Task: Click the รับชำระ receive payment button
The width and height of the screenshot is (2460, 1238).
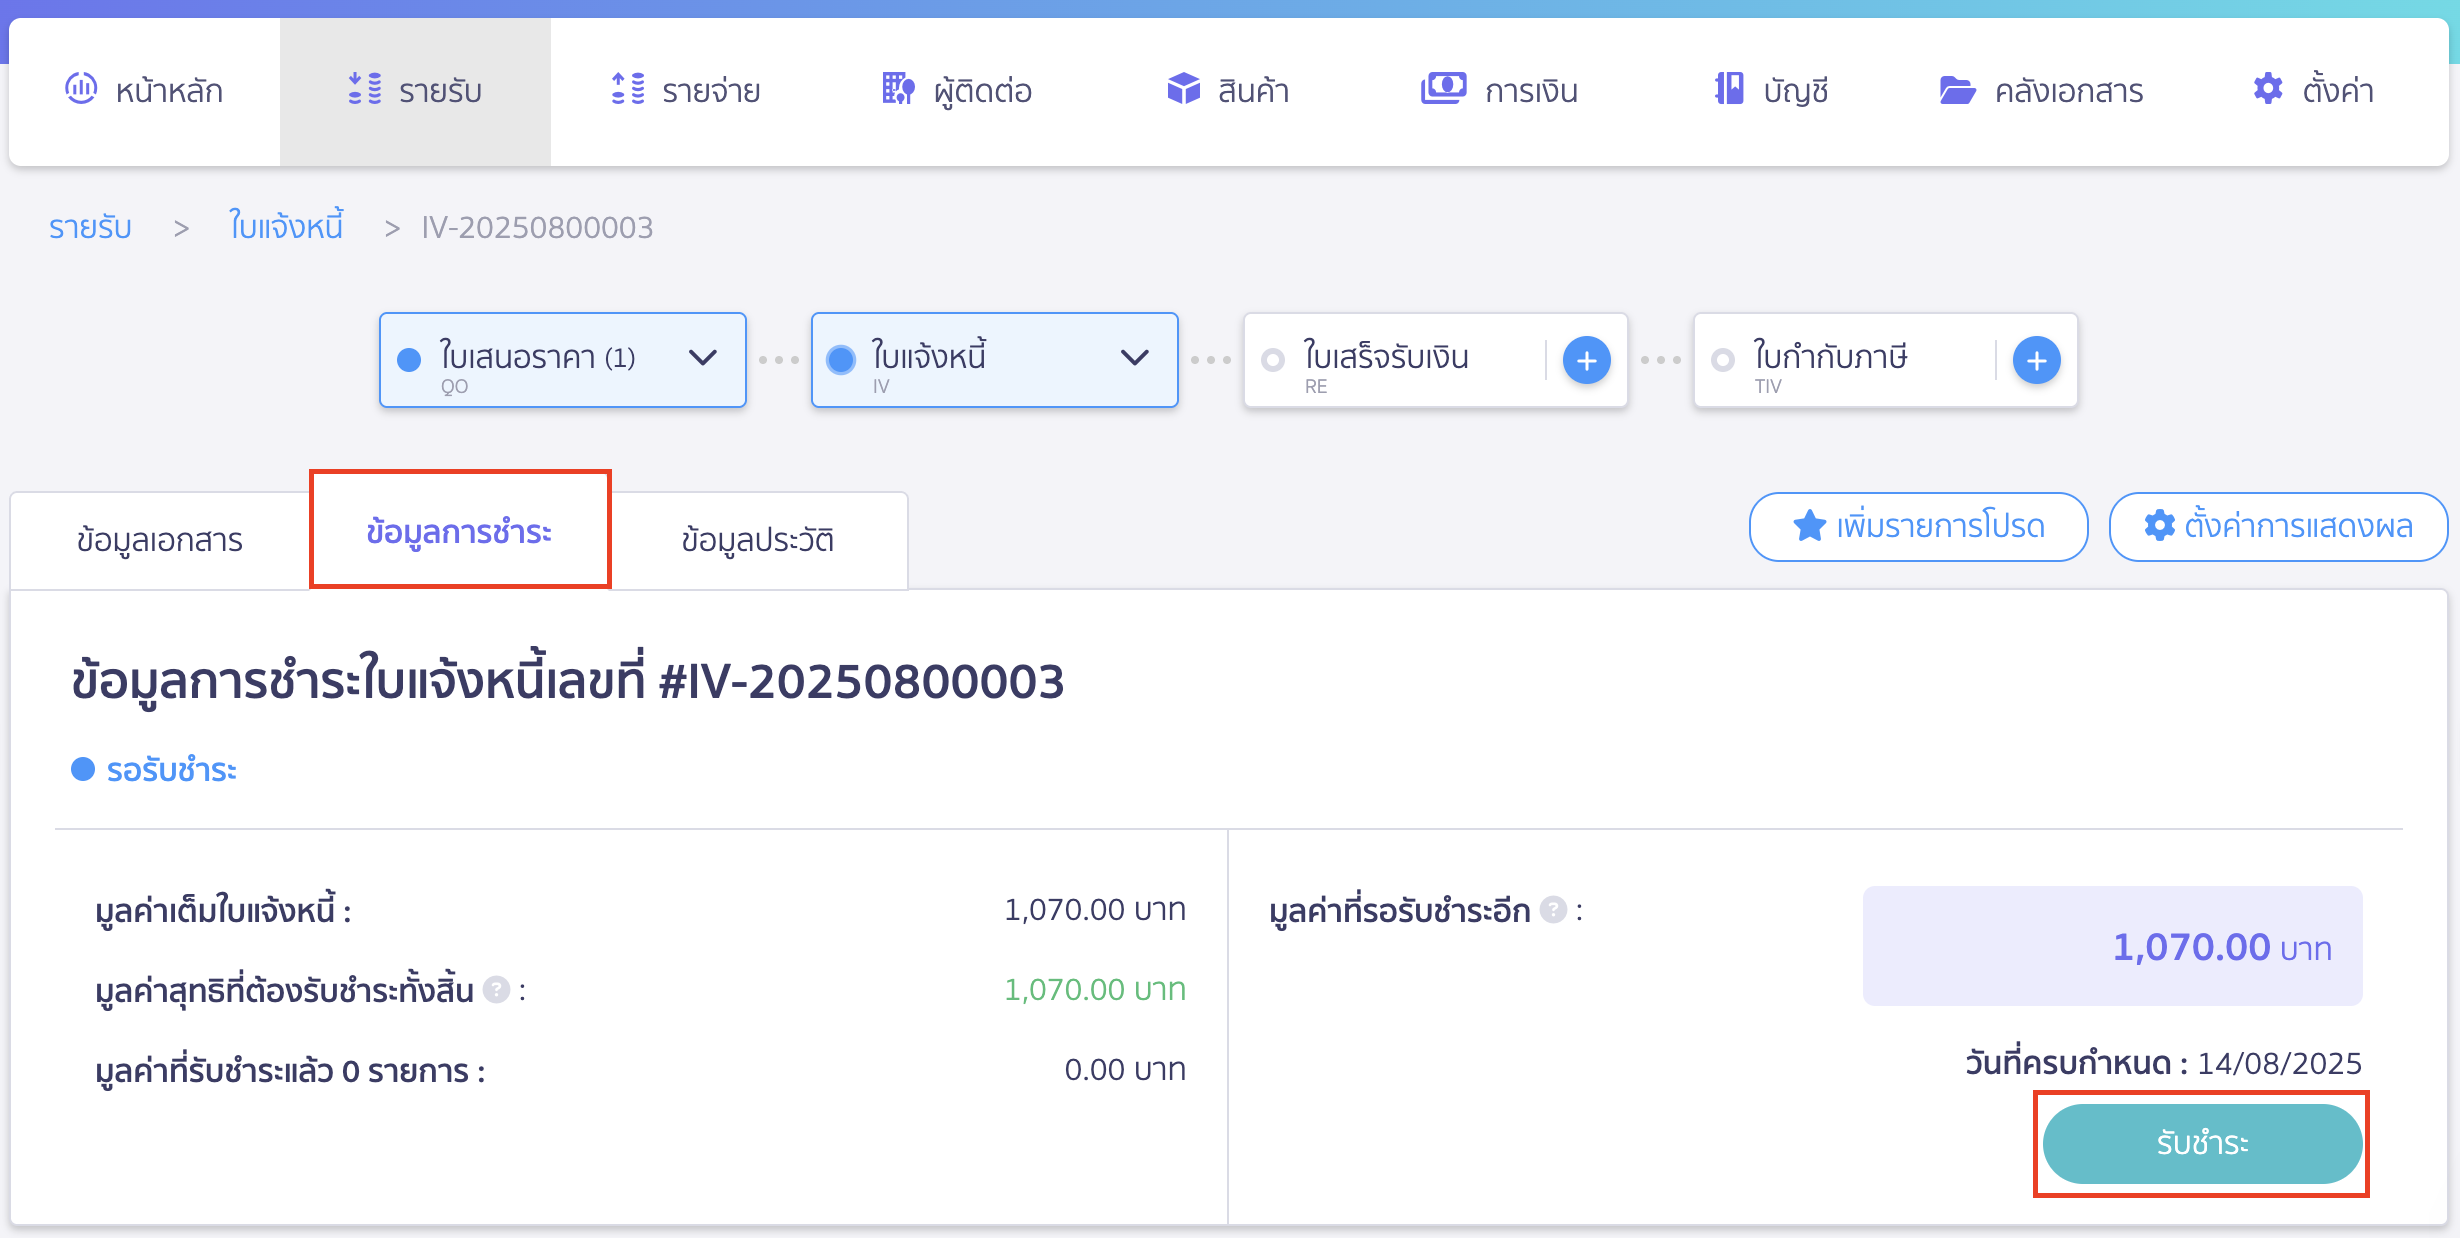Action: click(x=2202, y=1143)
